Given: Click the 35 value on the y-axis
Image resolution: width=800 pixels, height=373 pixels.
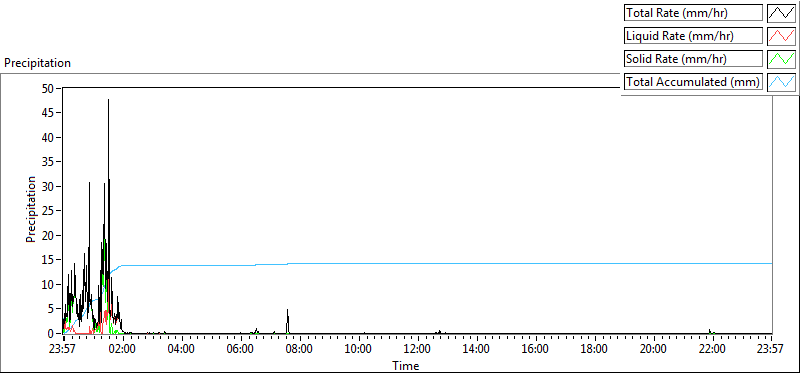Looking at the screenshot, I should point(49,162).
